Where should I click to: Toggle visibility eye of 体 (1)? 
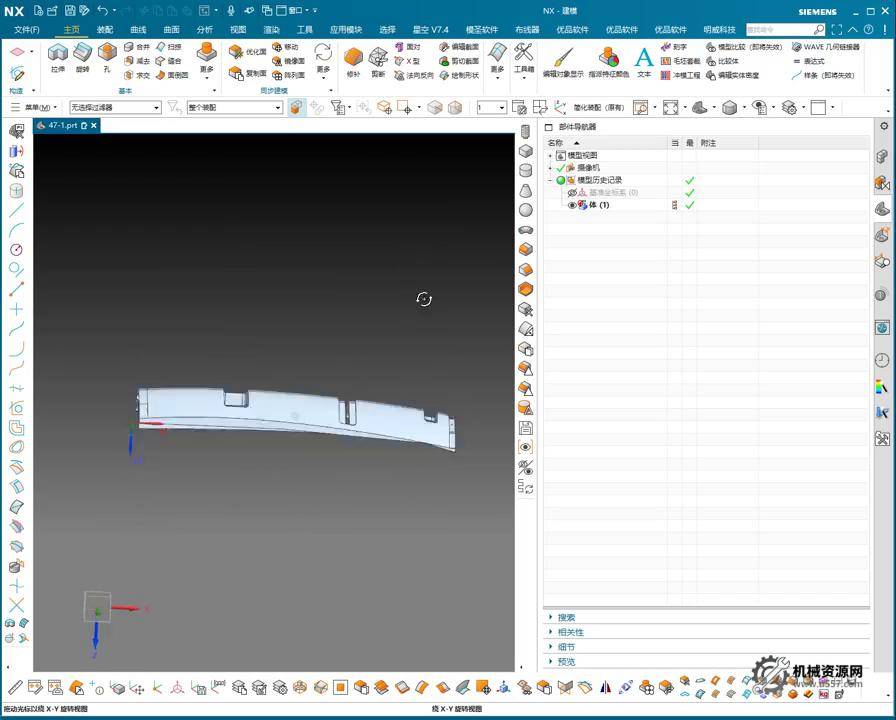[573, 205]
